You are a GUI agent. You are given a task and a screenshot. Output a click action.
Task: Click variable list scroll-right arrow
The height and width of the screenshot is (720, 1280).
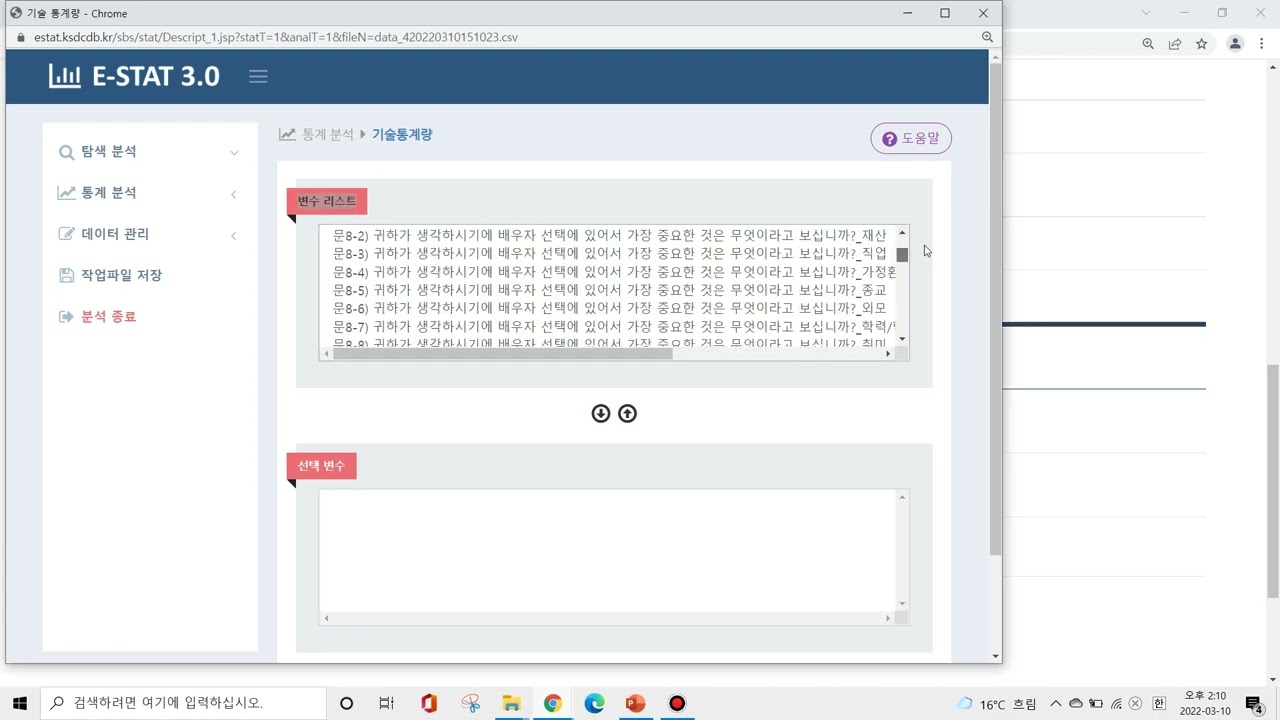click(x=888, y=354)
